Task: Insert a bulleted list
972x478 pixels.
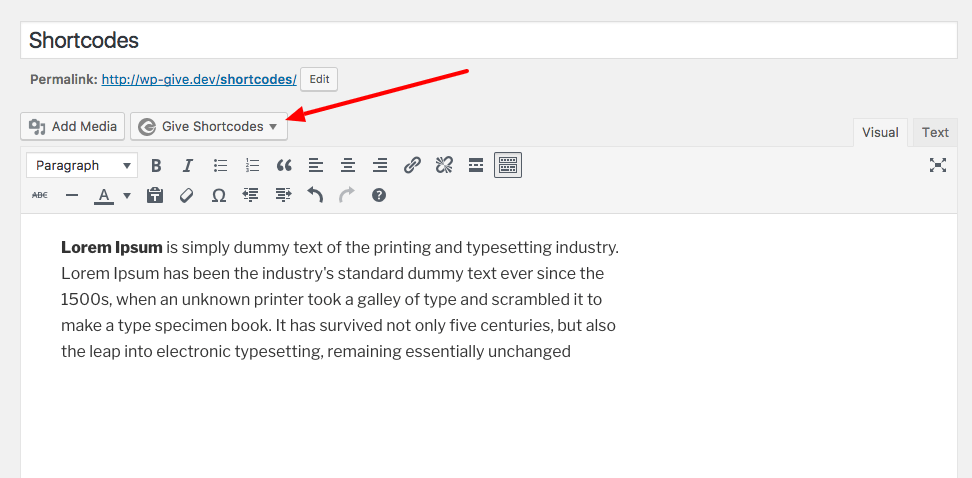Action: click(221, 166)
